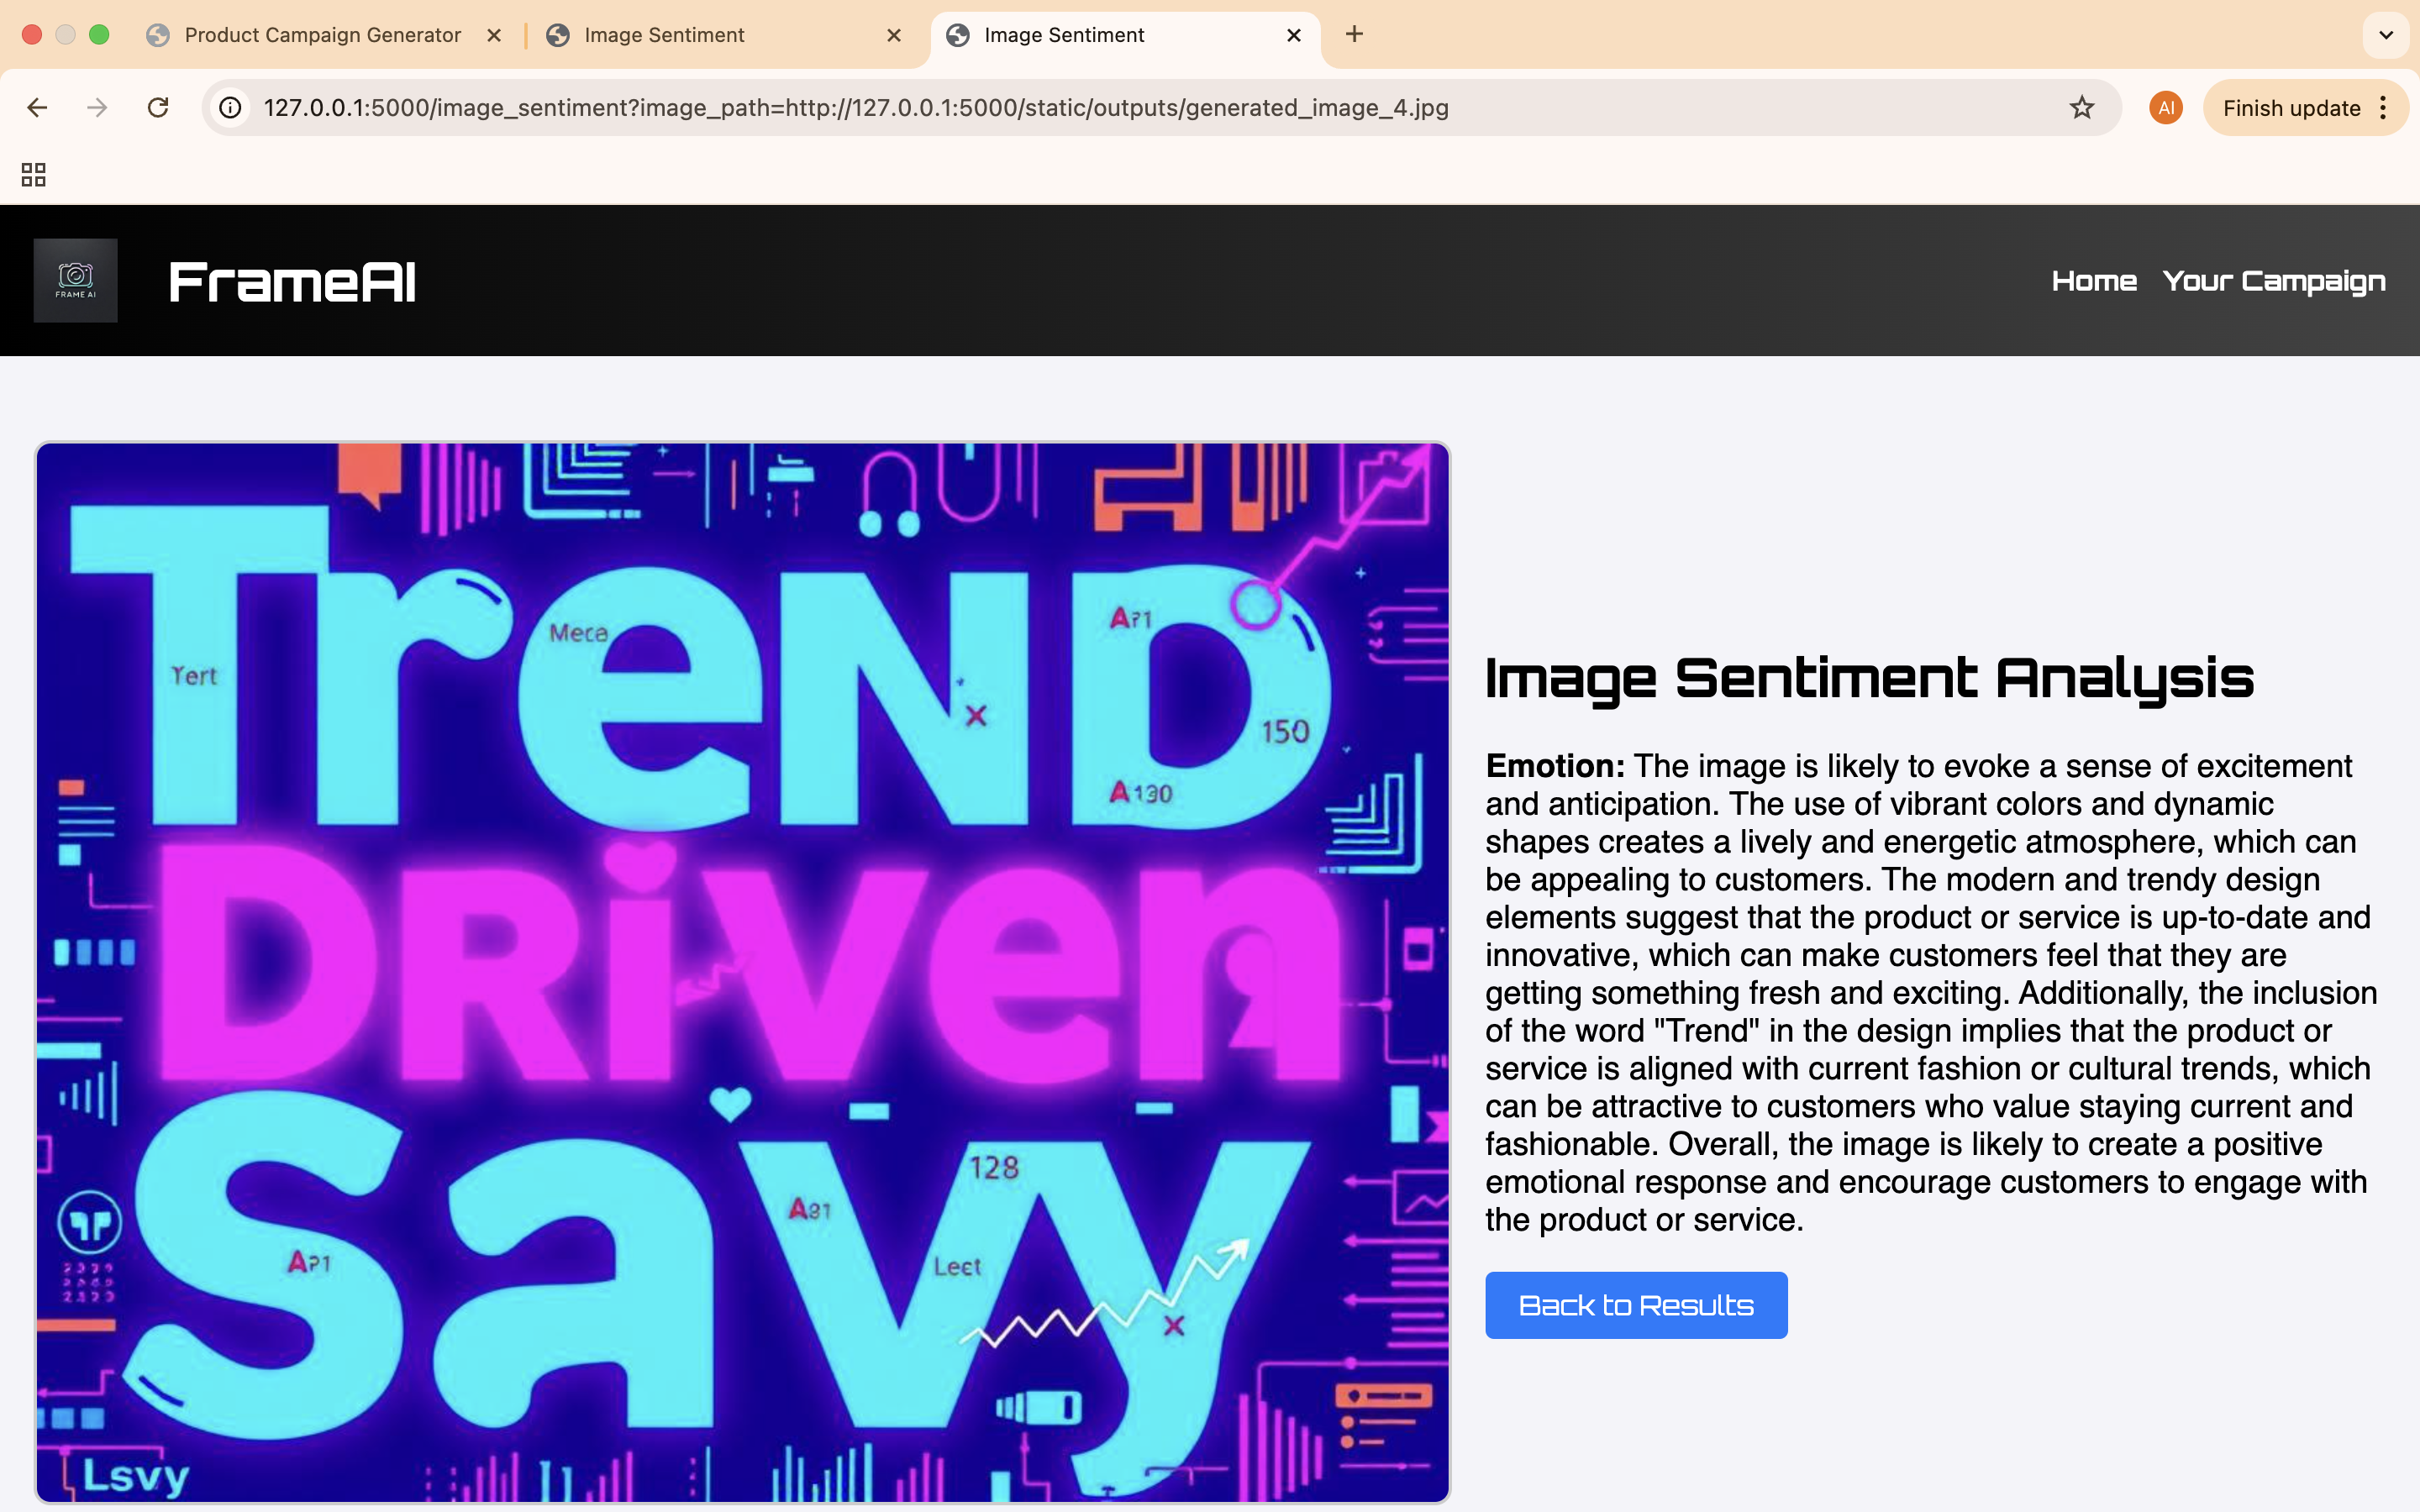Viewport: 2420px width, 1512px height.
Task: Open the site information icon
Action: pos(231,108)
